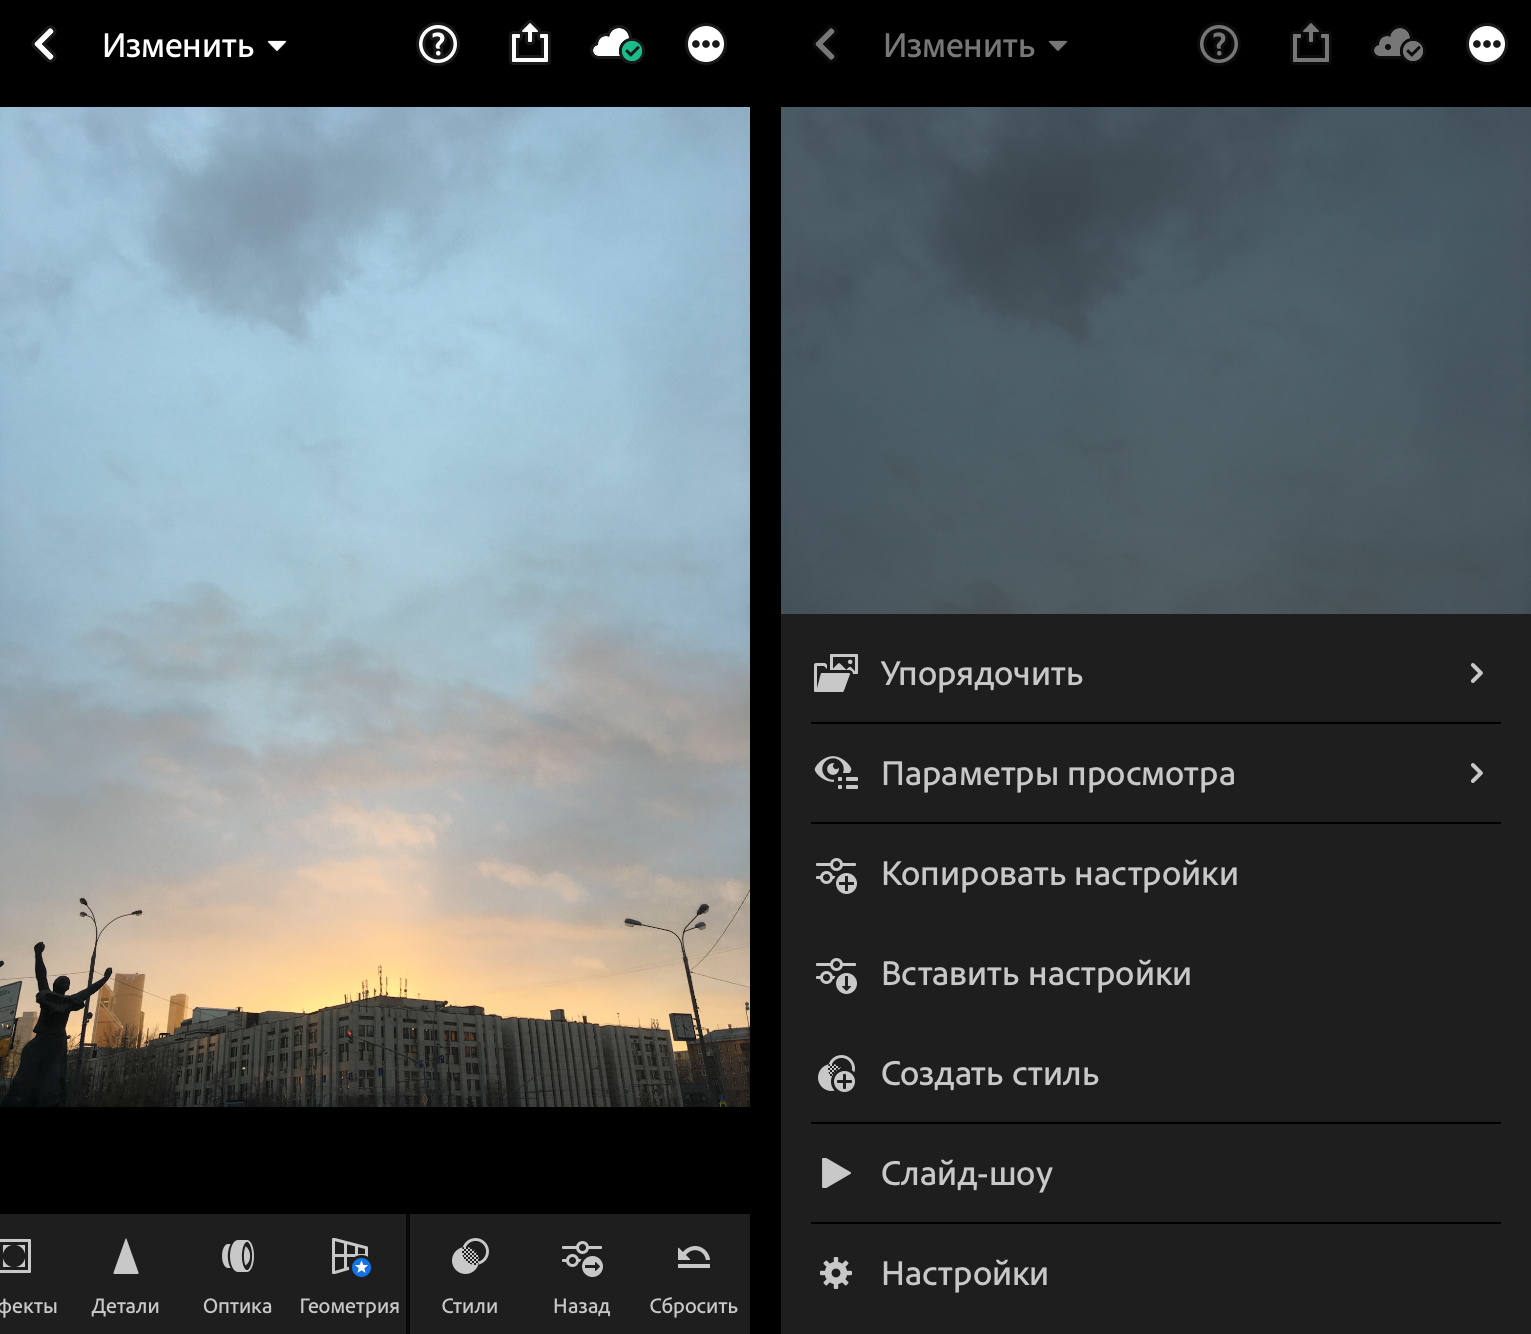Expand Упорядочить chevron arrow
This screenshot has width=1531, height=1334.
pos(1476,673)
